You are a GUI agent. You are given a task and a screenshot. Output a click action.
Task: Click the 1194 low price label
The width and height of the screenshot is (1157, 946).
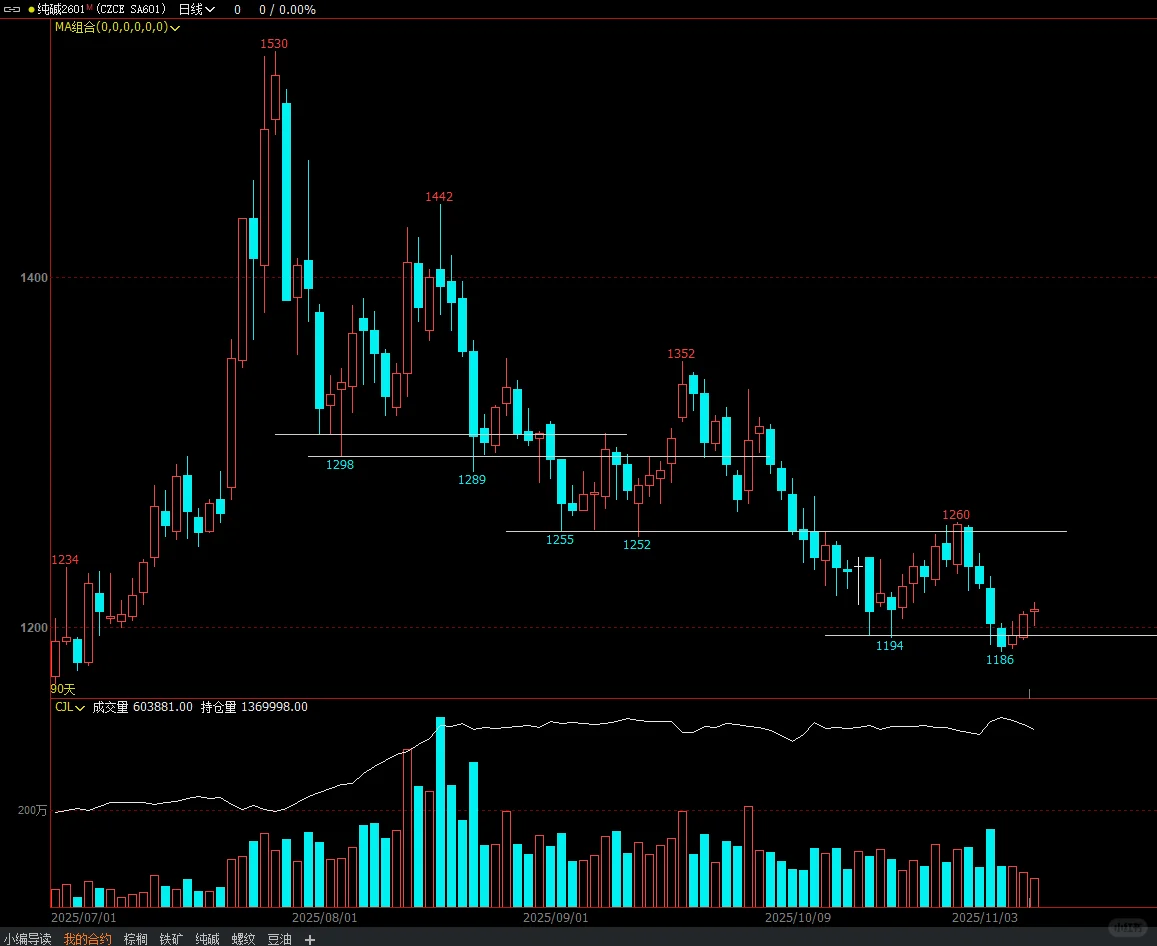tap(889, 646)
